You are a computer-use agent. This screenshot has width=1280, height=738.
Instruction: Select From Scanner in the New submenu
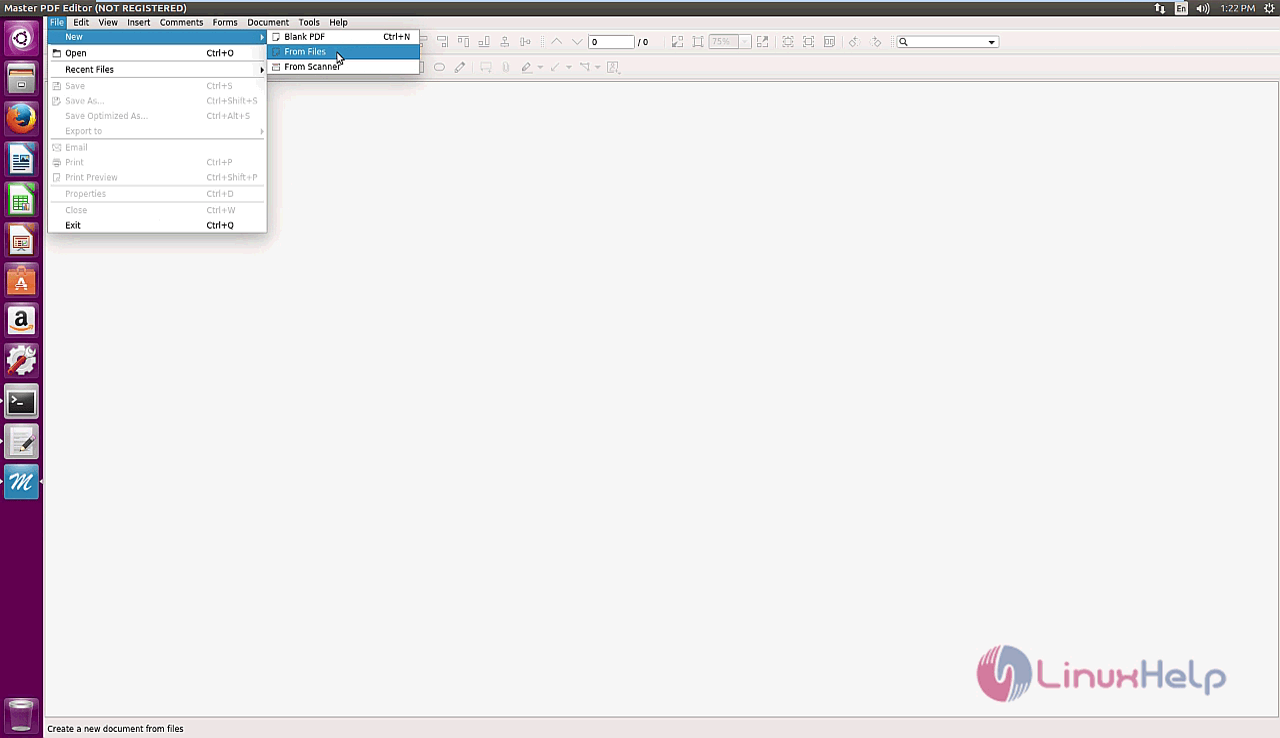click(343, 67)
